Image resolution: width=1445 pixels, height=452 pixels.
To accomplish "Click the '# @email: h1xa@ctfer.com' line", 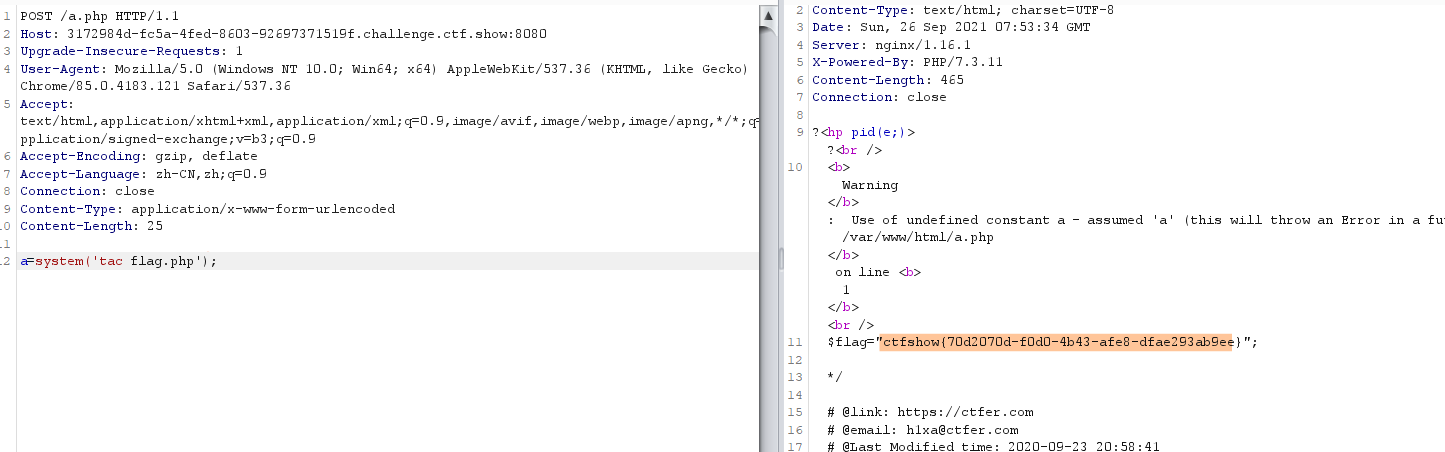I will pos(922,429).
